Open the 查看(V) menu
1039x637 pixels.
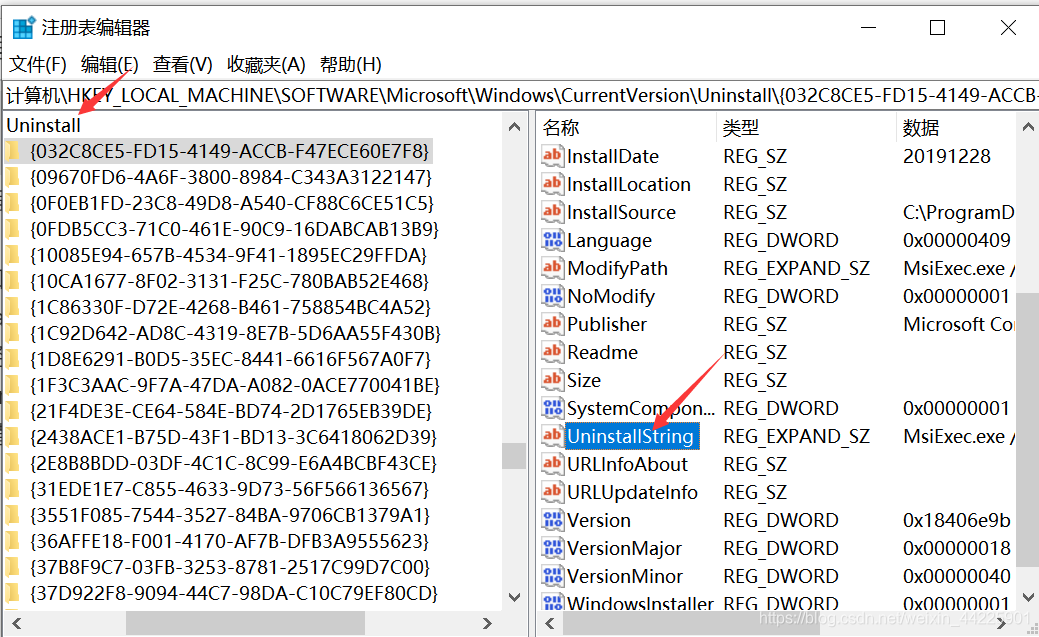182,64
